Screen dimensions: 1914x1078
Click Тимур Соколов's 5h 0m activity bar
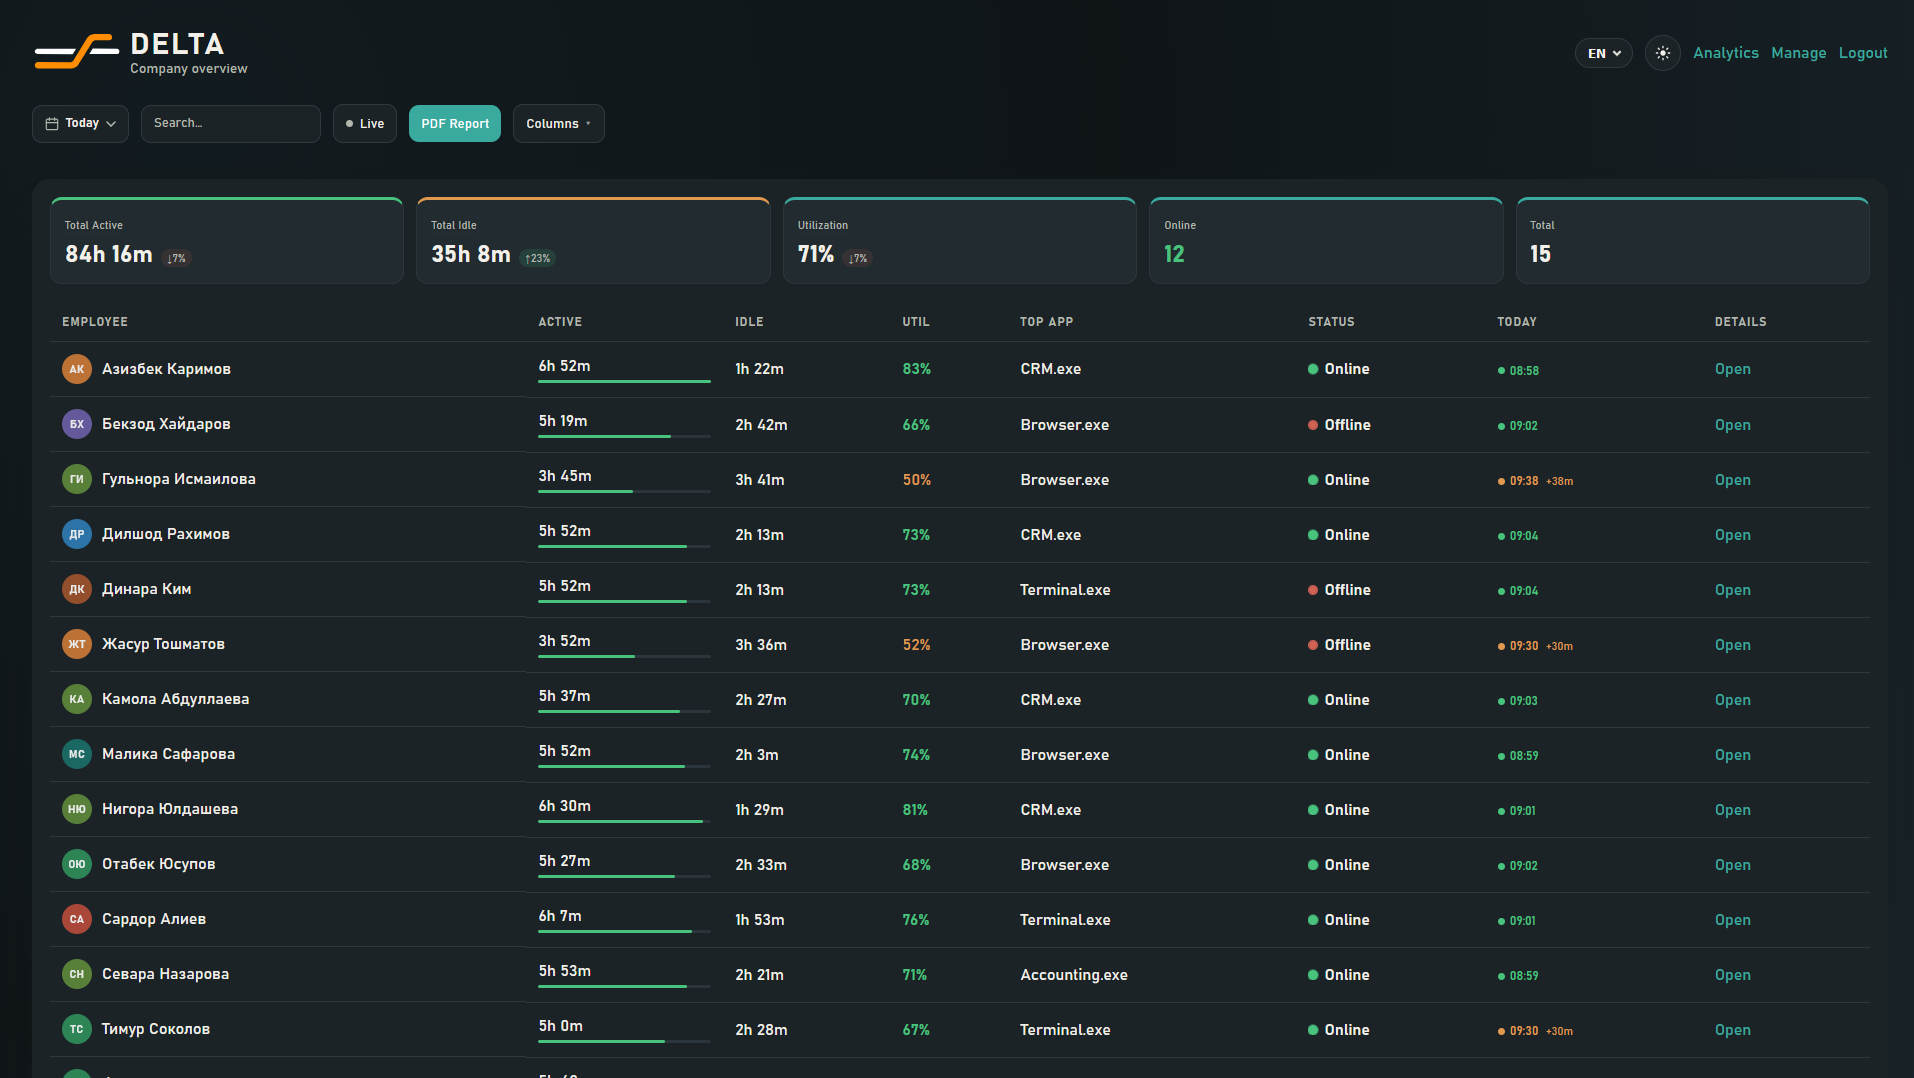(x=624, y=1041)
